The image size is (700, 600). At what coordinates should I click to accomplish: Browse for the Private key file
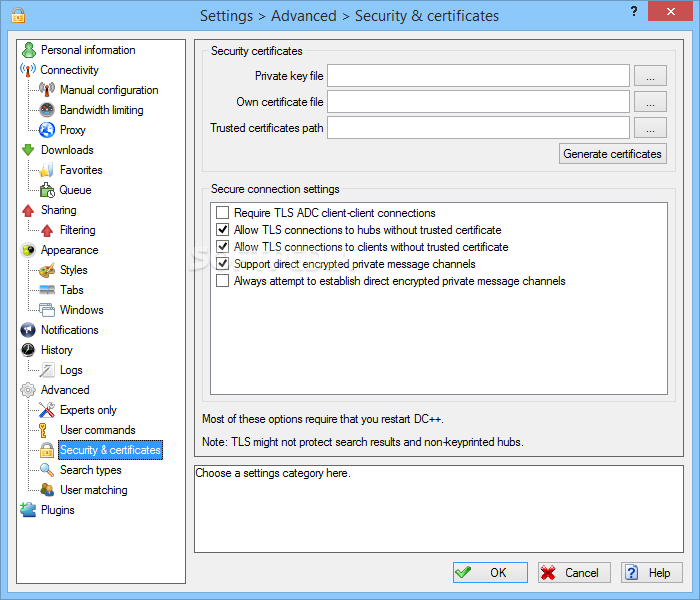(650, 76)
